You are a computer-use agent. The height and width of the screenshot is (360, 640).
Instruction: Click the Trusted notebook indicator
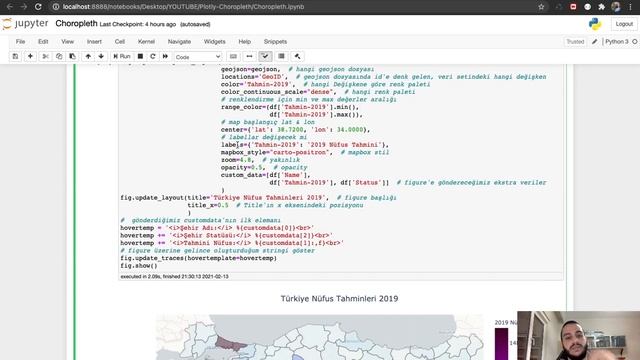coord(575,42)
